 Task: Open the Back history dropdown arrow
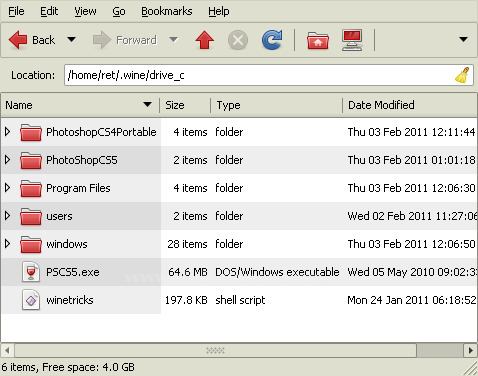pos(71,40)
